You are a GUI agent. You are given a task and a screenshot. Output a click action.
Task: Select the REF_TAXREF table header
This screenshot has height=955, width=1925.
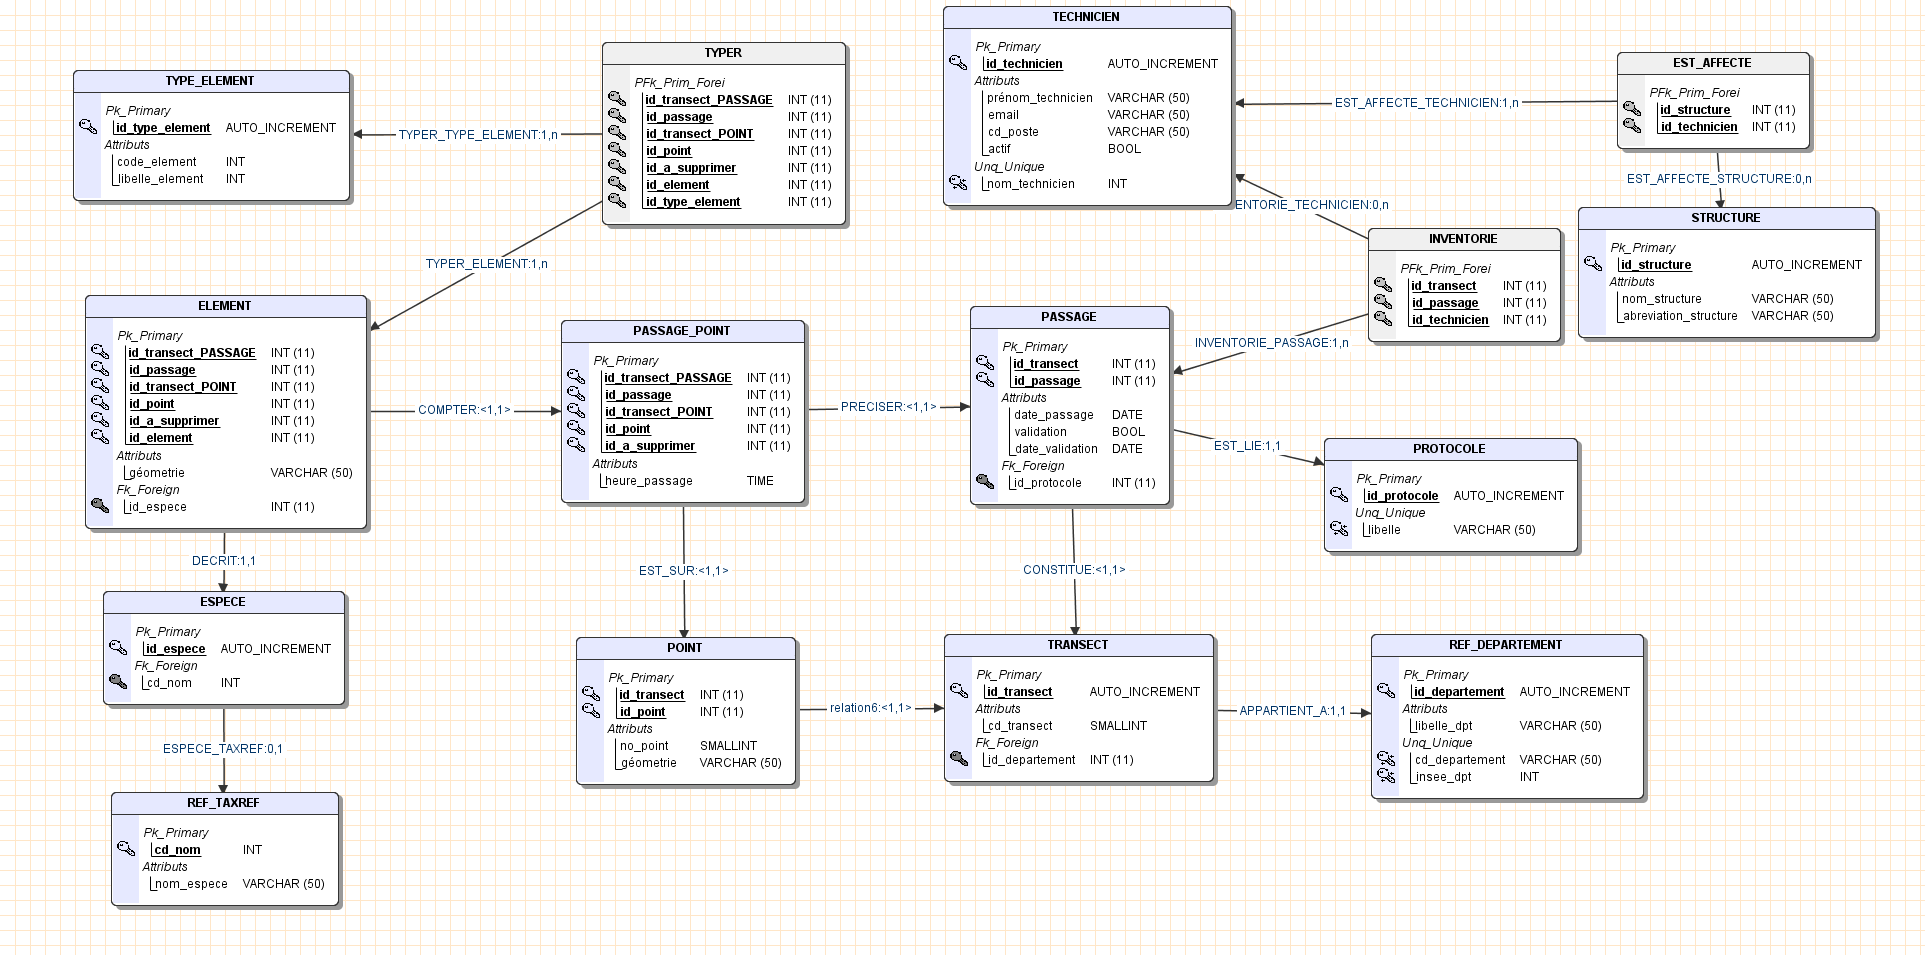pos(225,803)
